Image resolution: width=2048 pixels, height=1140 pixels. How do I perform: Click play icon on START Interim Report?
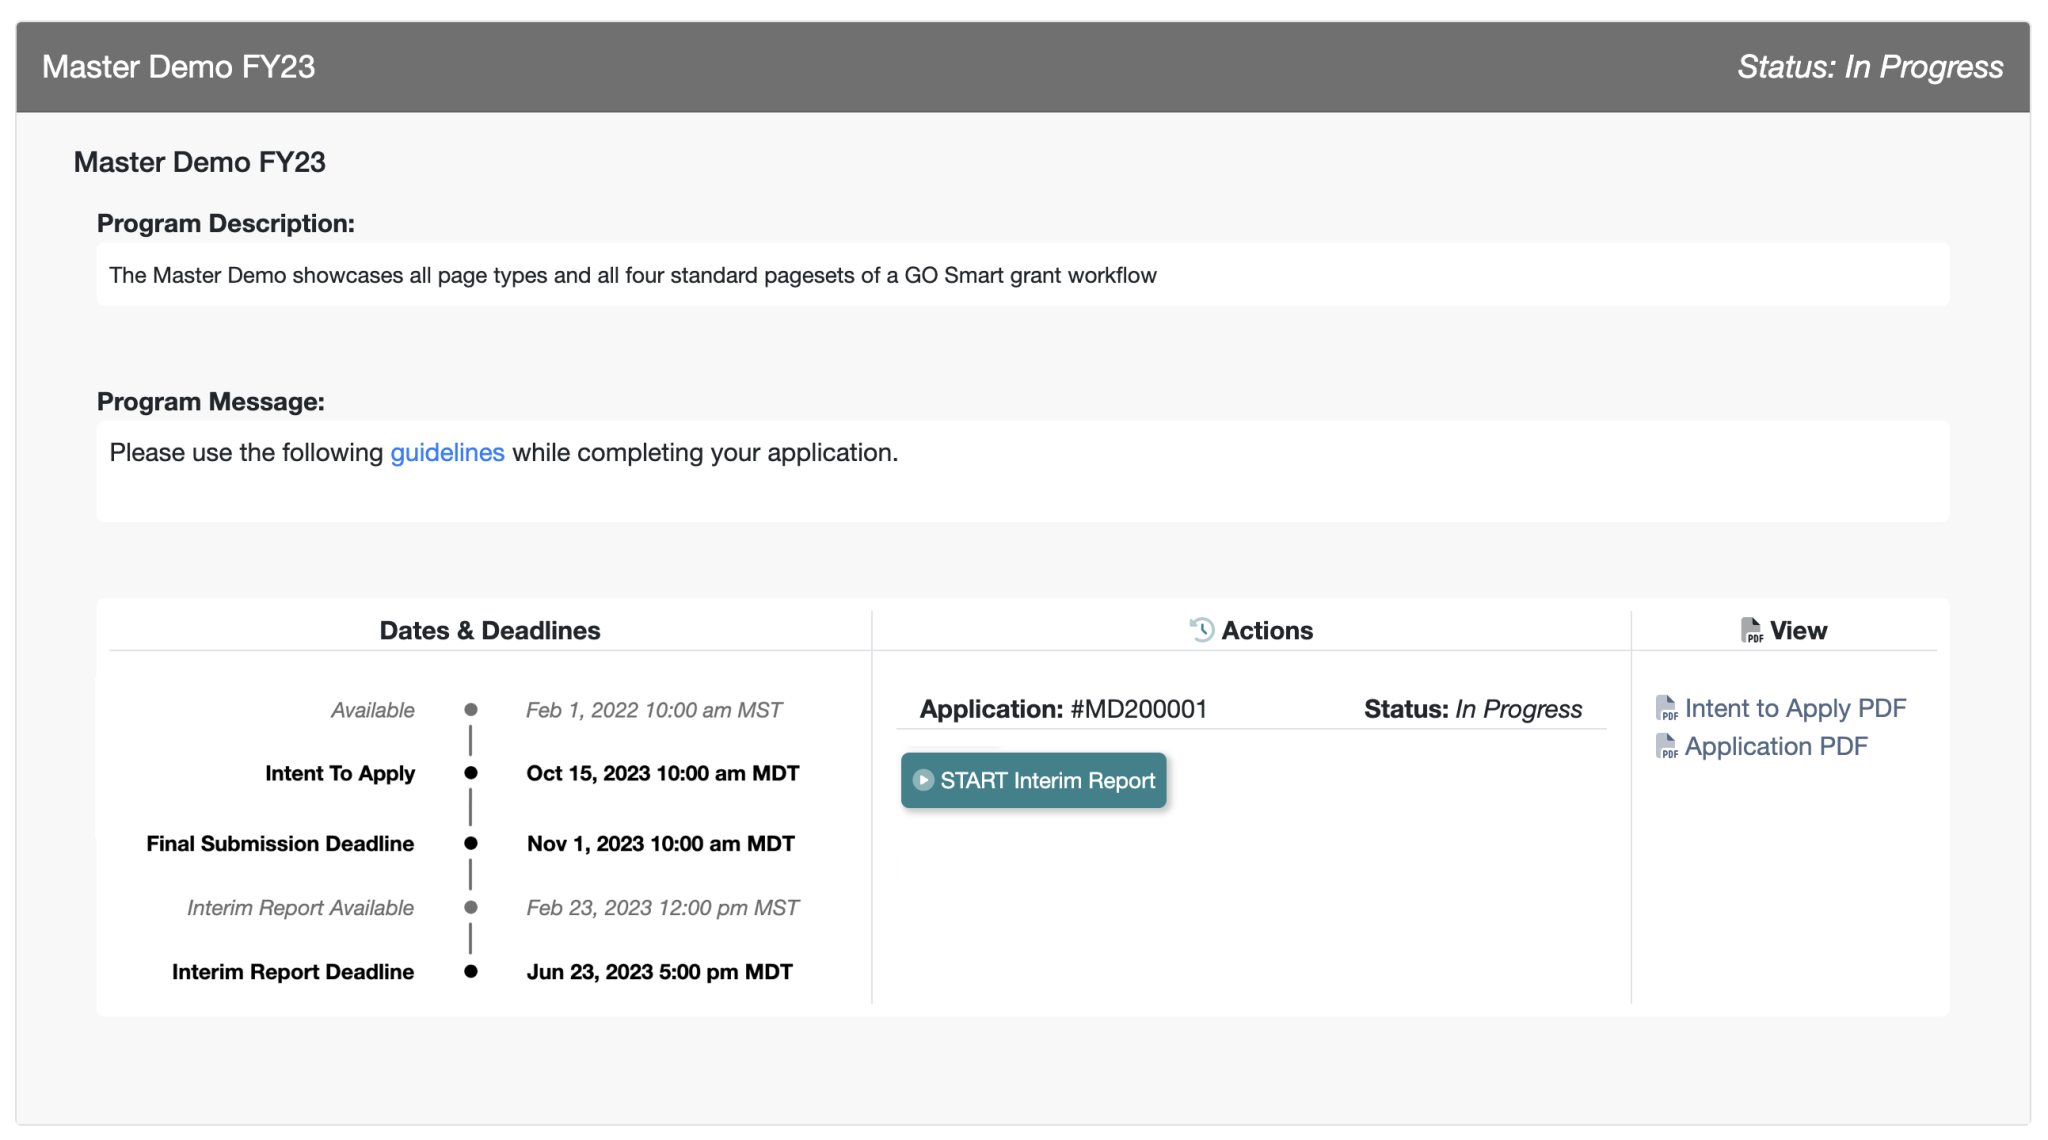[923, 780]
